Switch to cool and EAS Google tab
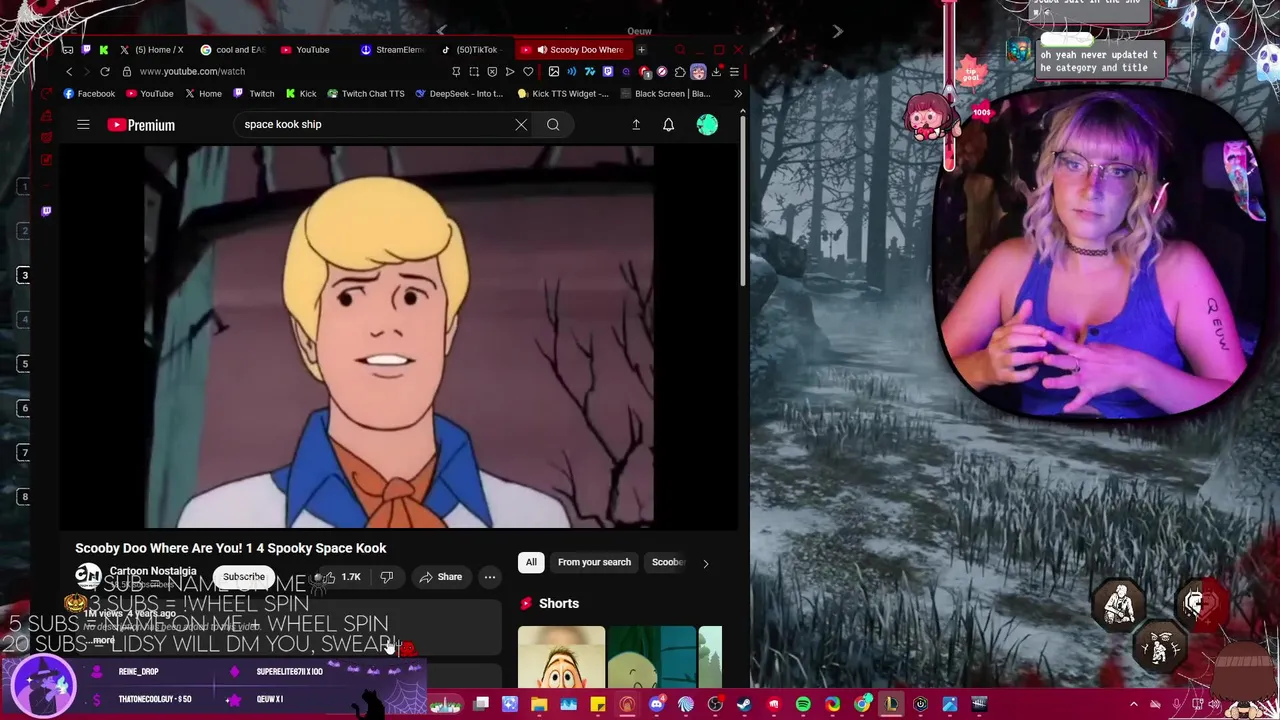The height and width of the screenshot is (720, 1280). 232,50
